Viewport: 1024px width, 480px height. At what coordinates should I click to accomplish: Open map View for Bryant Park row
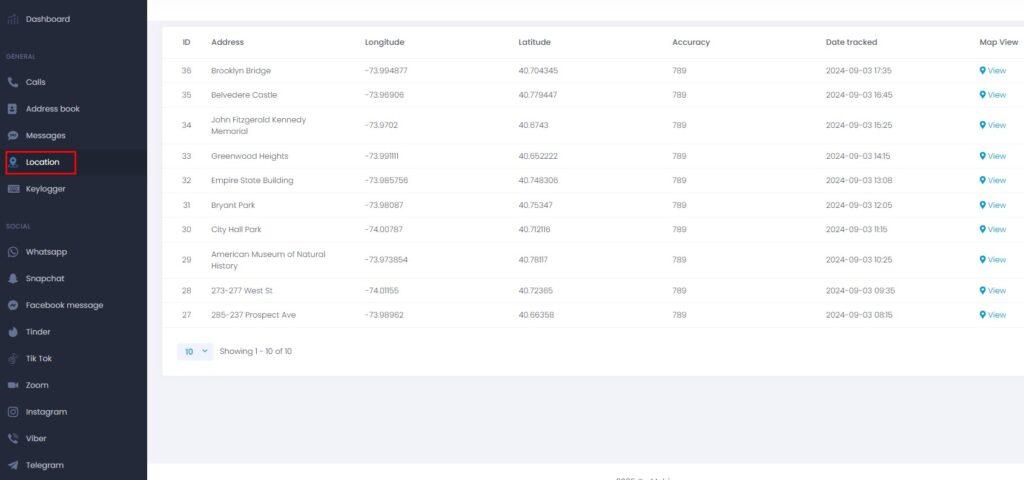tap(996, 205)
